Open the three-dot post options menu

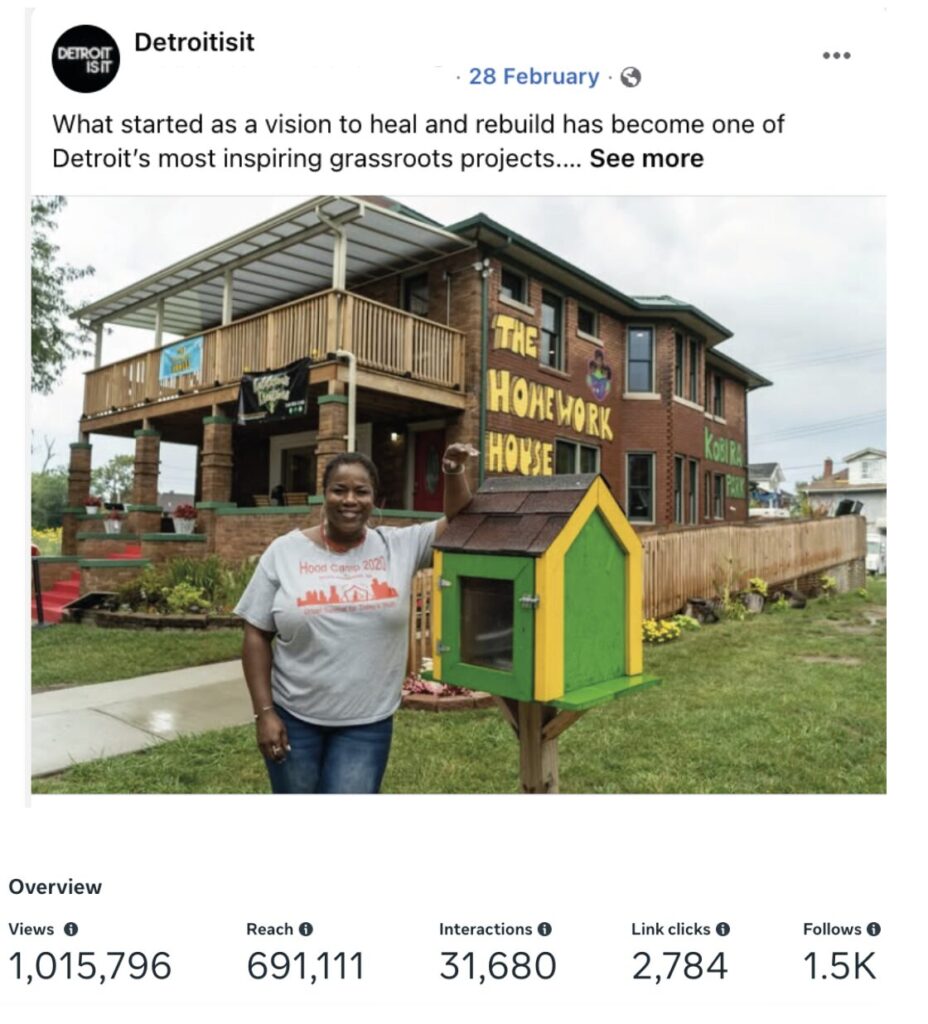(836, 55)
